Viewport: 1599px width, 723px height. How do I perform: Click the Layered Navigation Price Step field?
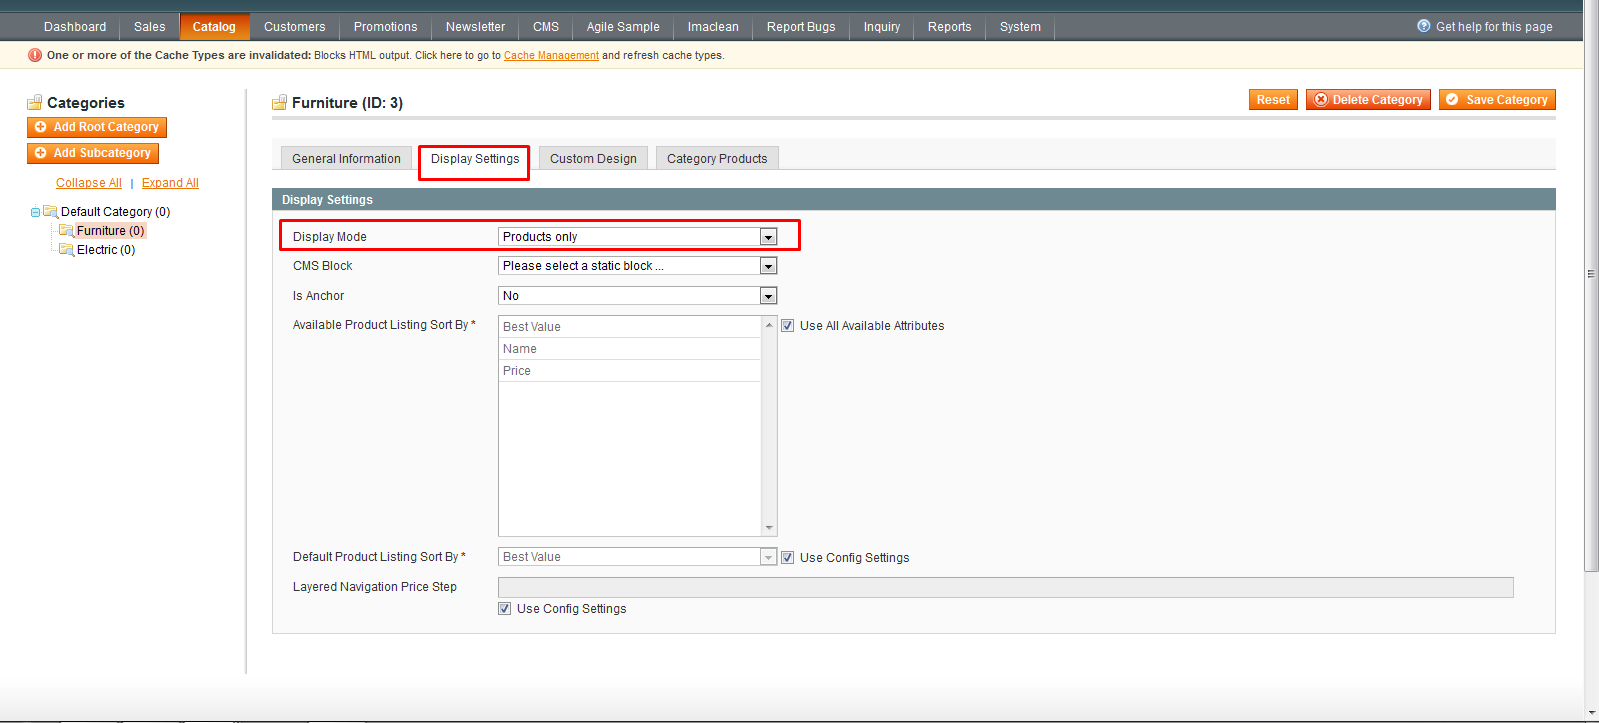pyautogui.click(x=1005, y=587)
